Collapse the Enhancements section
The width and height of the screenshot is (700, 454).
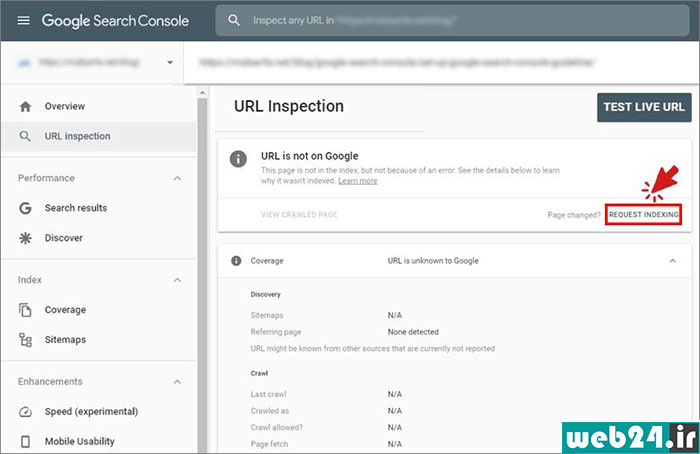pyautogui.click(x=177, y=382)
